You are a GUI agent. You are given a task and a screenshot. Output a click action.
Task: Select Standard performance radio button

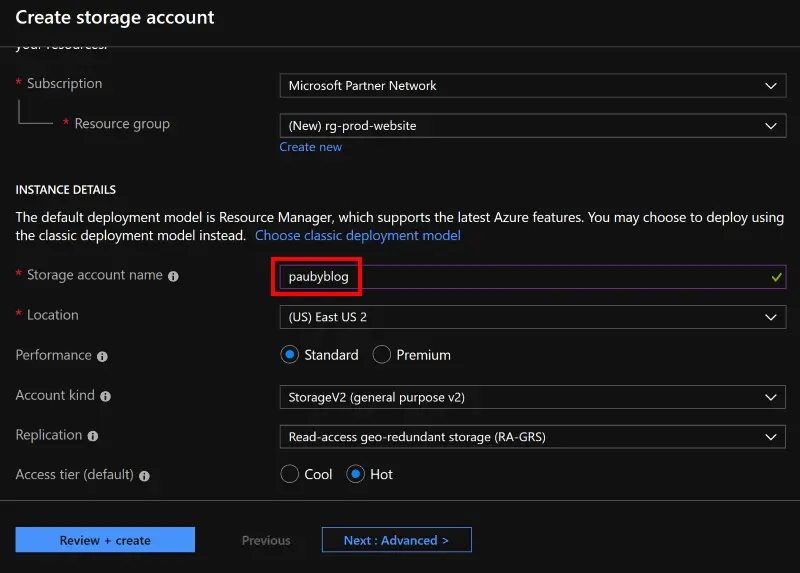point(289,355)
